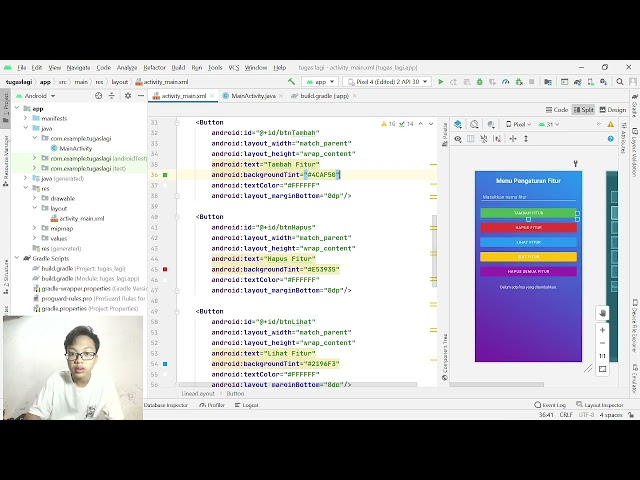Switch editor to Code view
This screenshot has height=480, width=640.
point(557,110)
